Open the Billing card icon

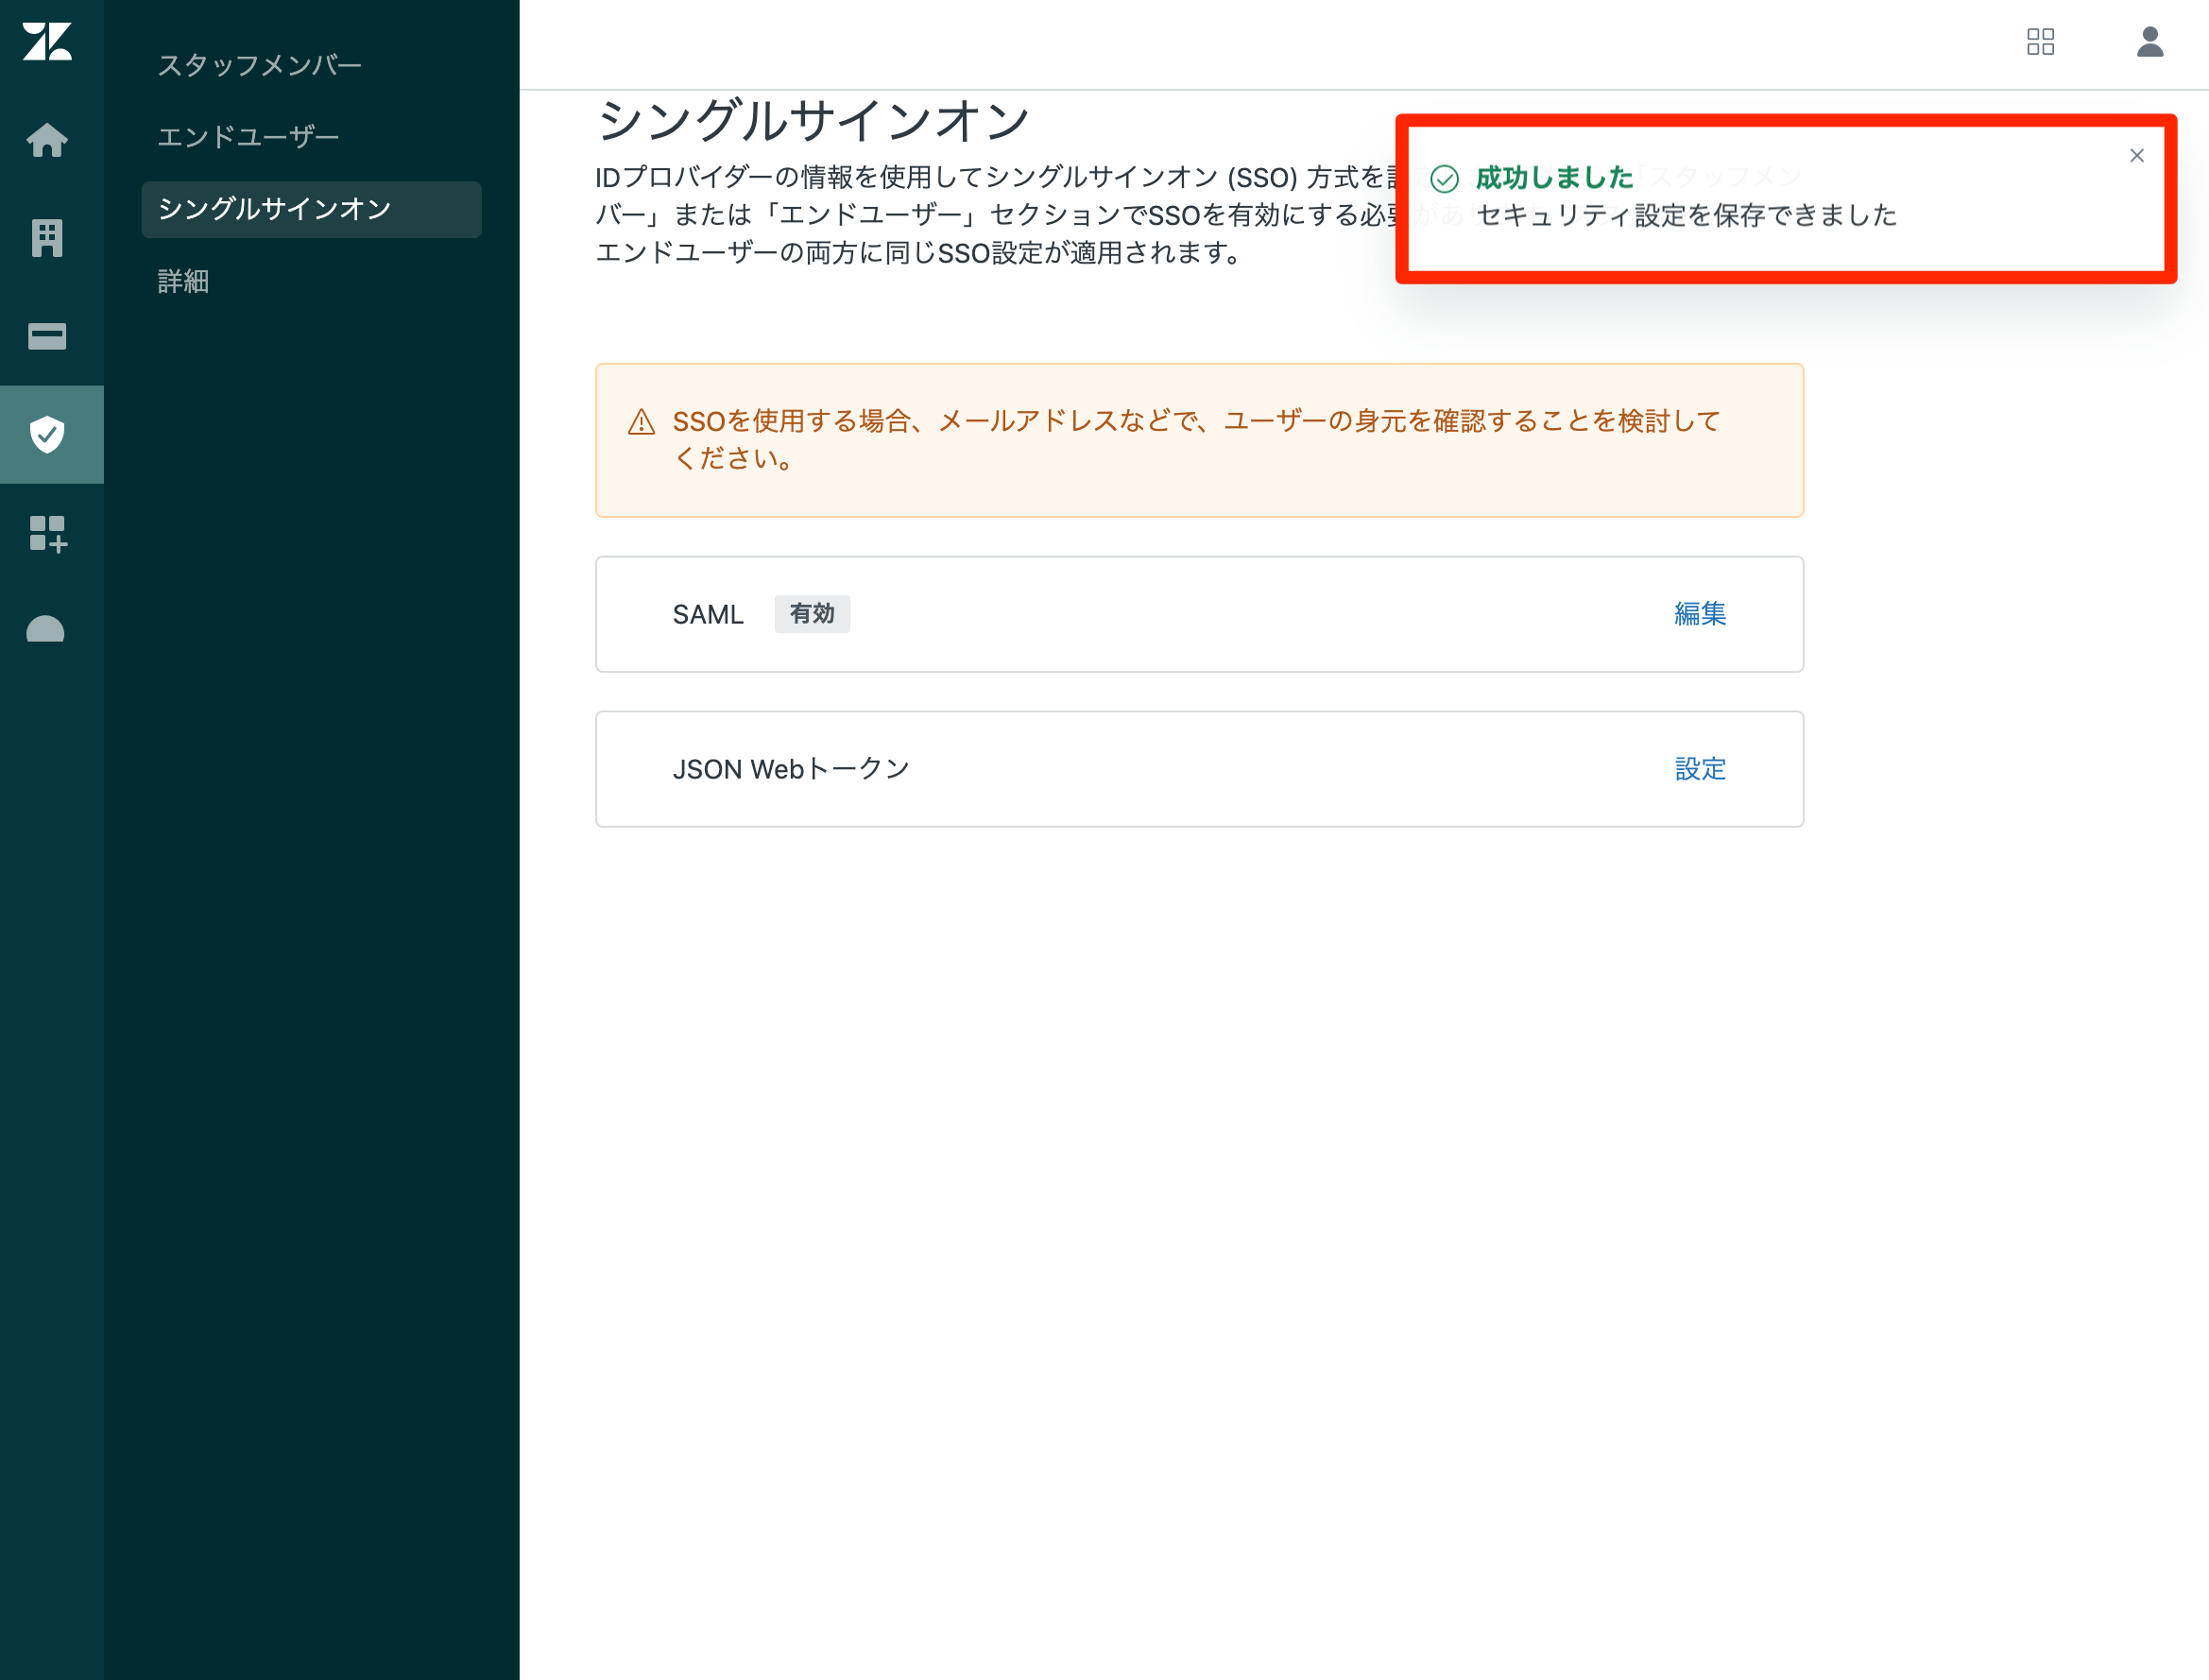[x=47, y=336]
